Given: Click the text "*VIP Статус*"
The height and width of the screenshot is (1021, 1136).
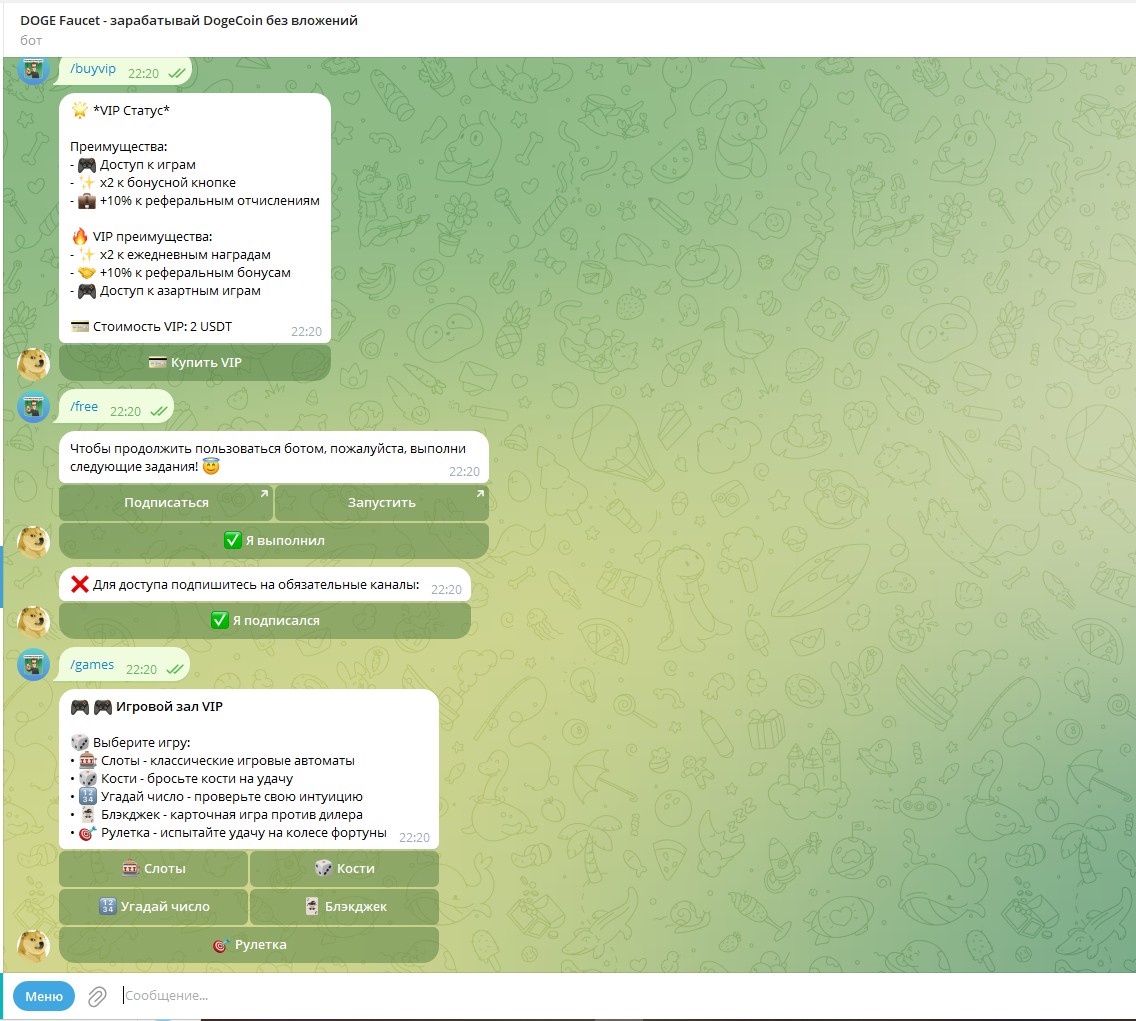Looking at the screenshot, I should click(x=131, y=110).
